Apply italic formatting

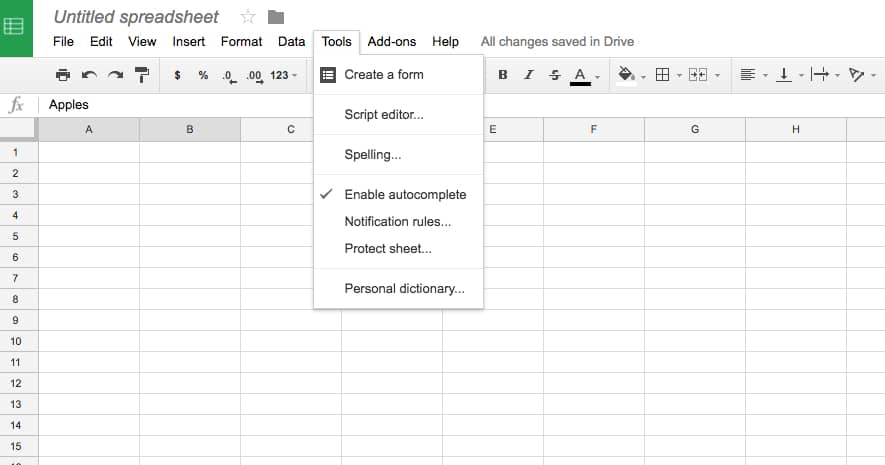click(x=529, y=75)
